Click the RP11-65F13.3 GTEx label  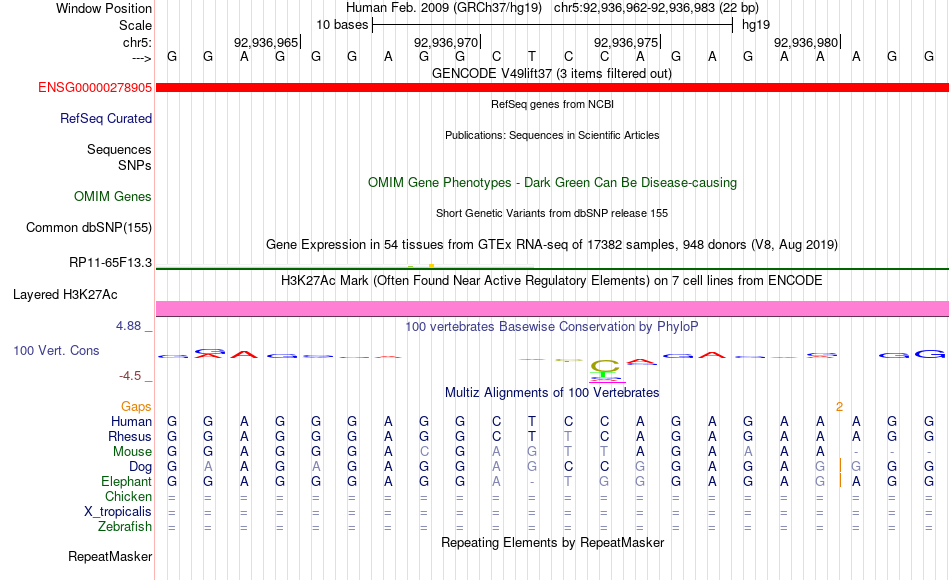(x=110, y=263)
